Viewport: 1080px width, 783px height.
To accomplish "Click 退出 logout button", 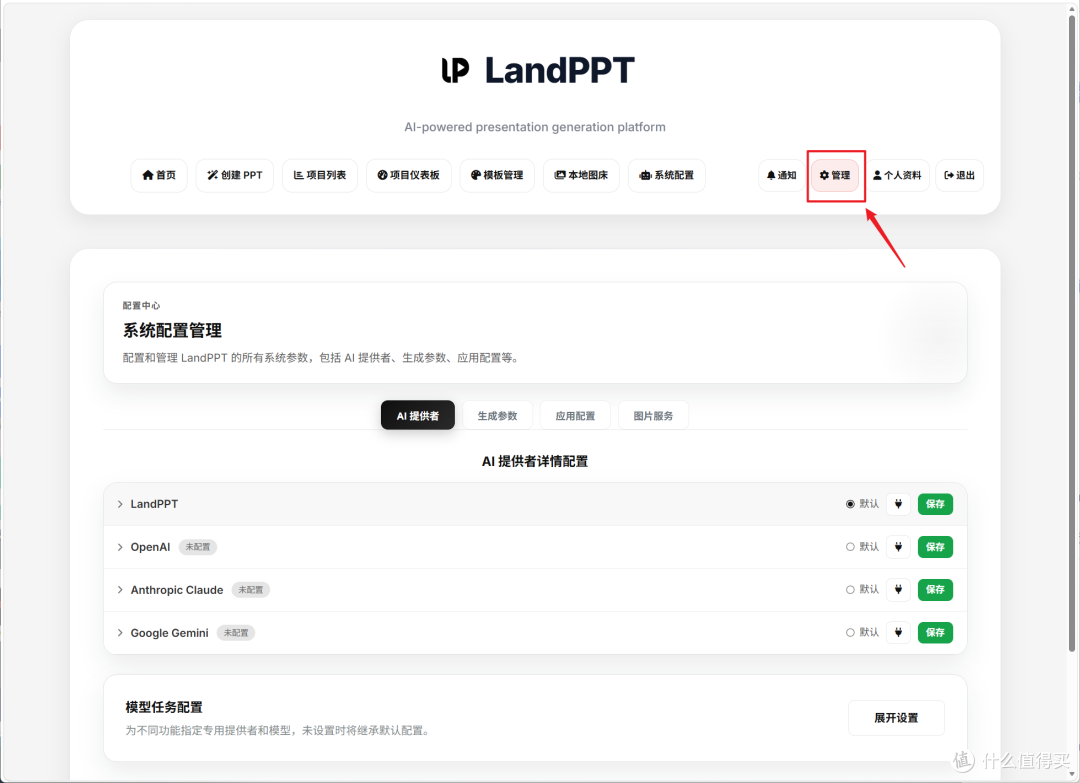I will click(x=959, y=176).
